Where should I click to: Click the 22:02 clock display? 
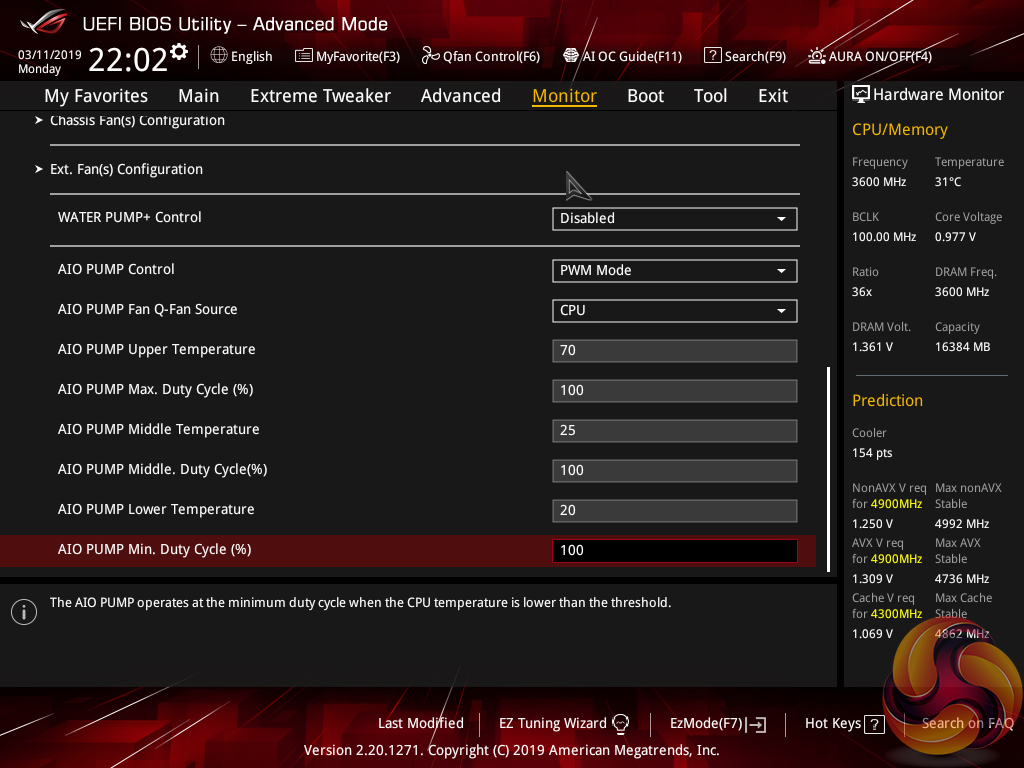[128, 59]
